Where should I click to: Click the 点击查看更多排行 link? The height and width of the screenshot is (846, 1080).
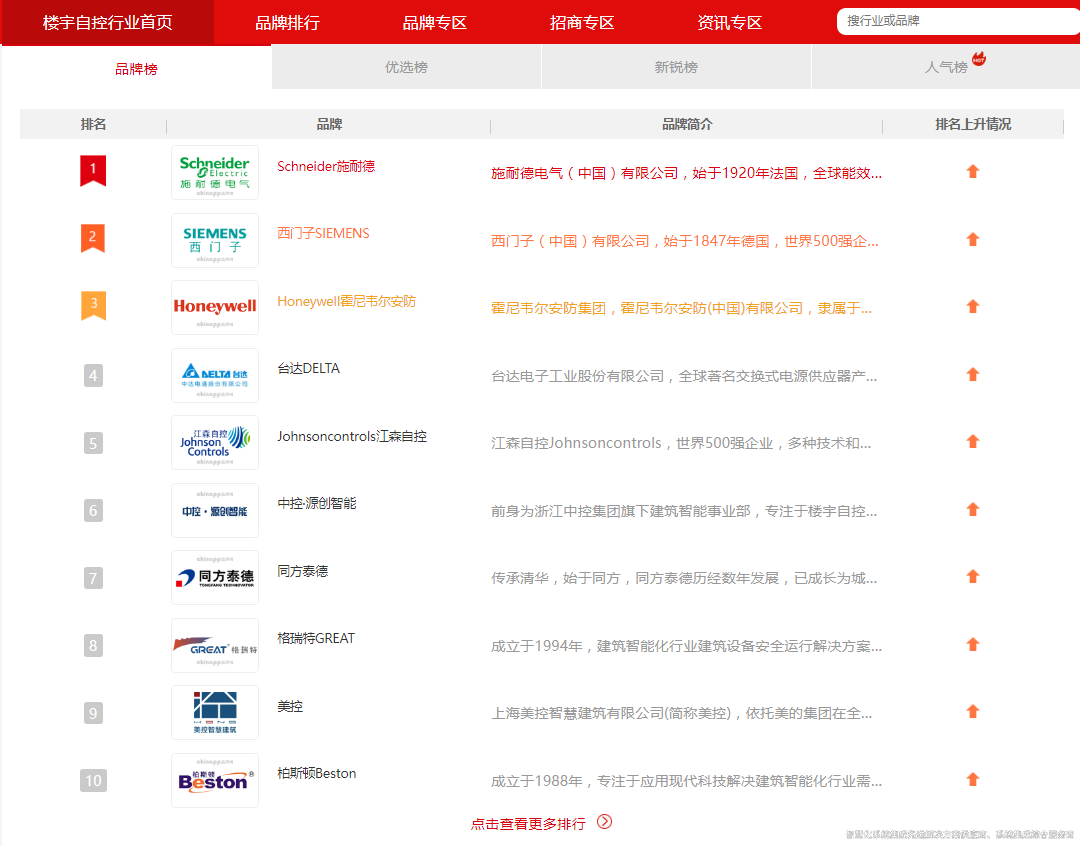528,824
